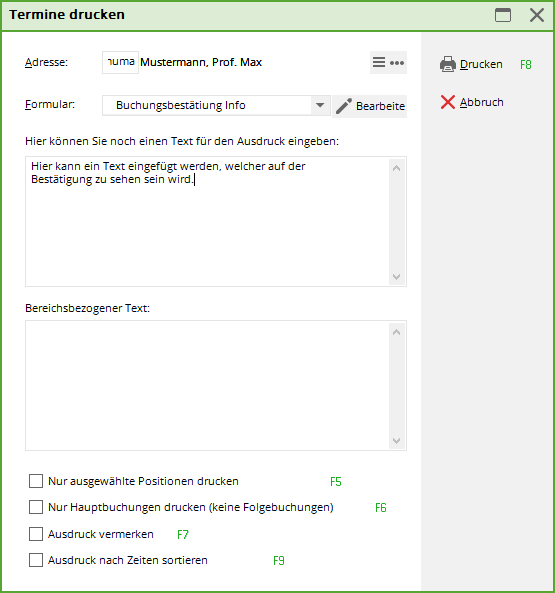Toggle the Ausdruck vermerken checkbox
555x593 pixels.
pyautogui.click(x=36, y=534)
